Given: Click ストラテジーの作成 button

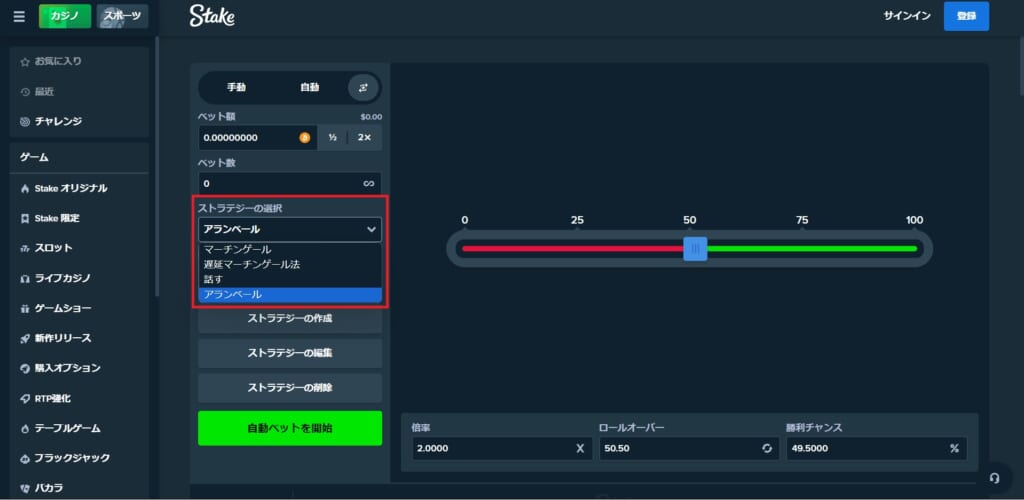Looking at the screenshot, I should pos(289,319).
